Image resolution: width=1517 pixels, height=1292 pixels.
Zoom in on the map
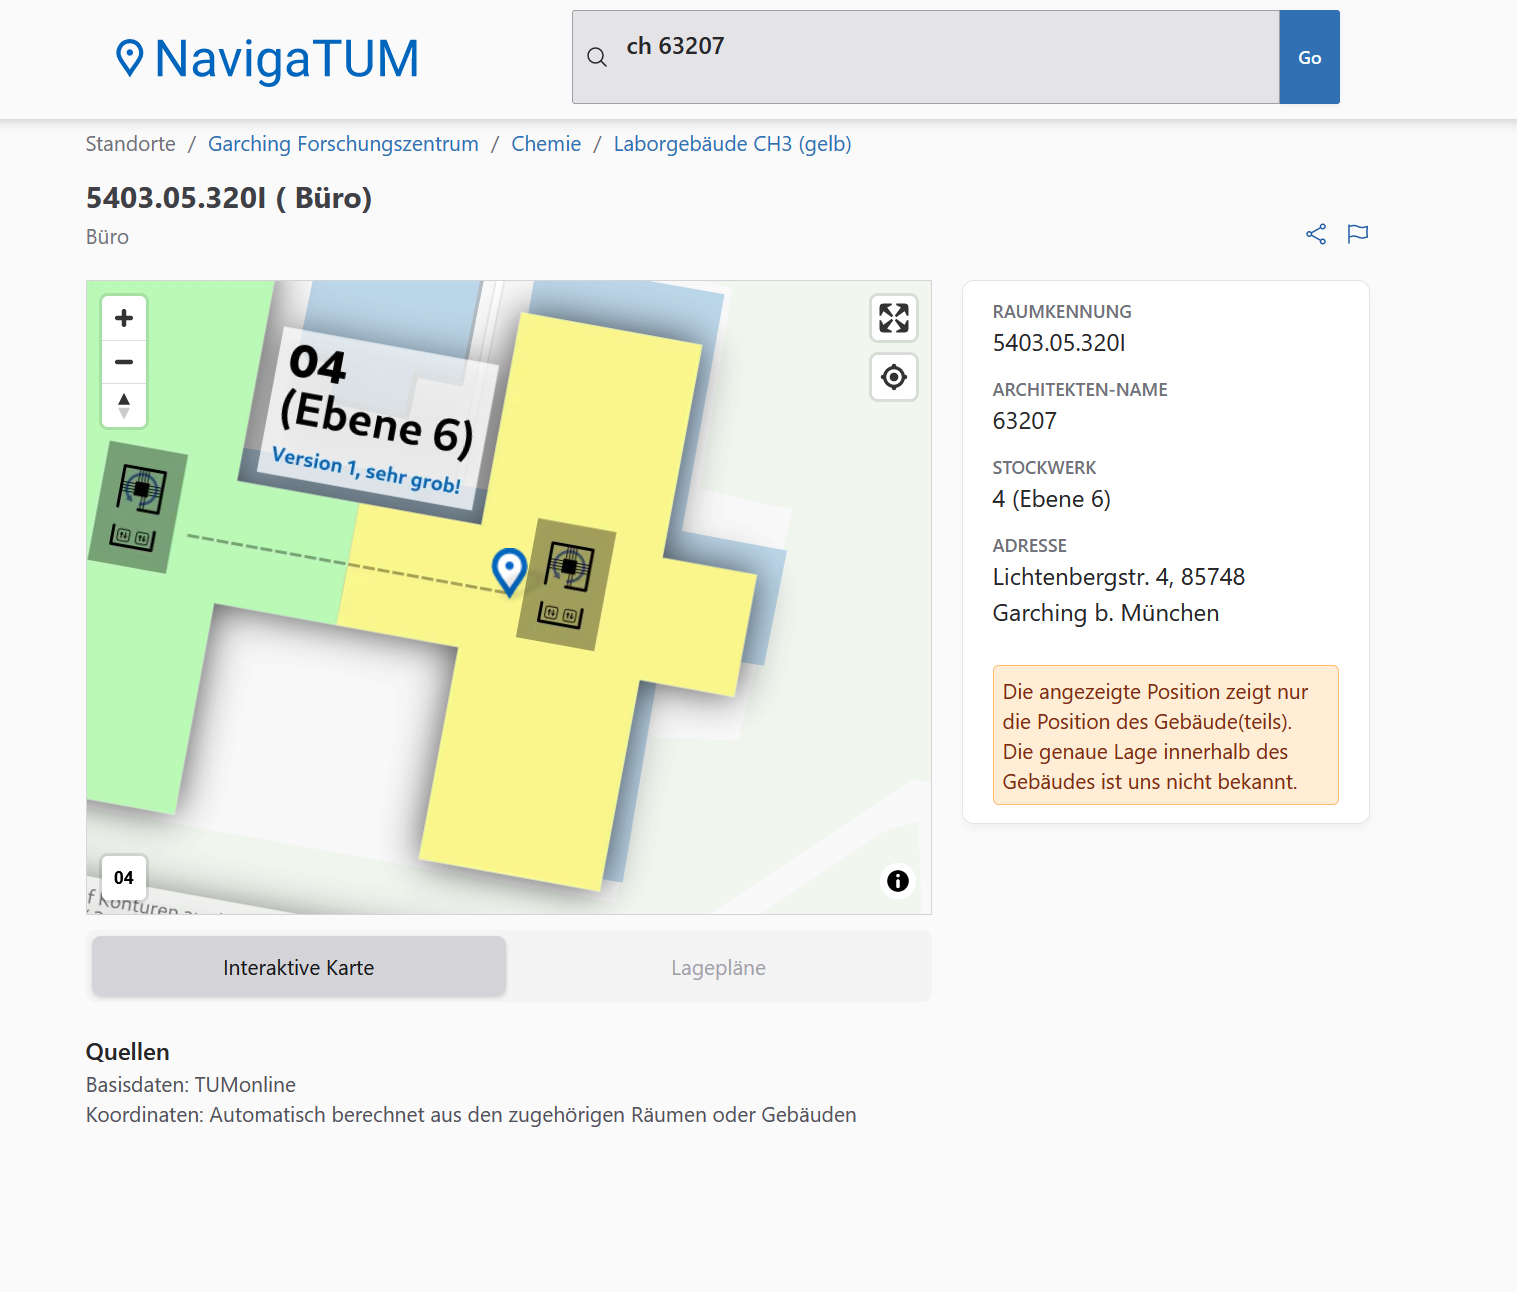[x=124, y=318]
